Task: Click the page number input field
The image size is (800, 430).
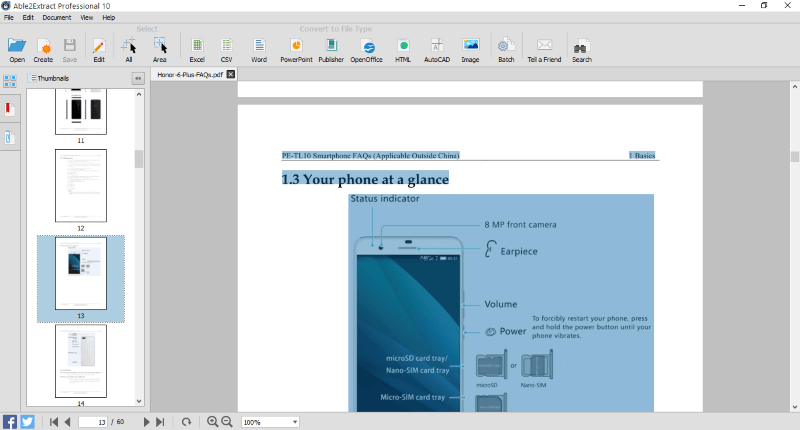Action: [92, 422]
